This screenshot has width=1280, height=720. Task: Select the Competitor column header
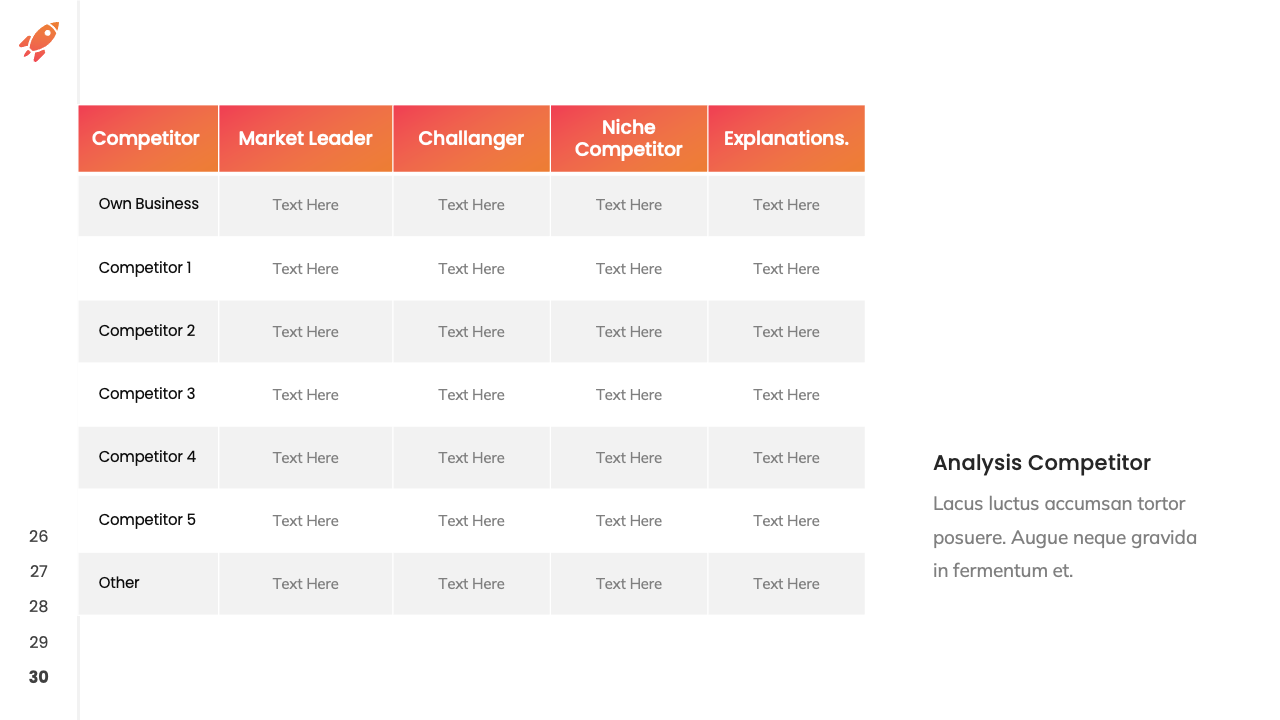(146, 139)
